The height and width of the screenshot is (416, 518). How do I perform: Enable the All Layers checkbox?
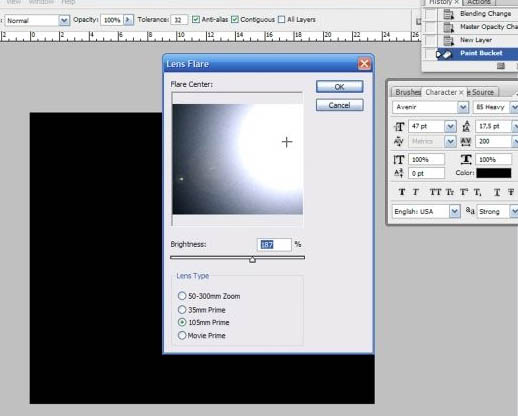[282, 20]
